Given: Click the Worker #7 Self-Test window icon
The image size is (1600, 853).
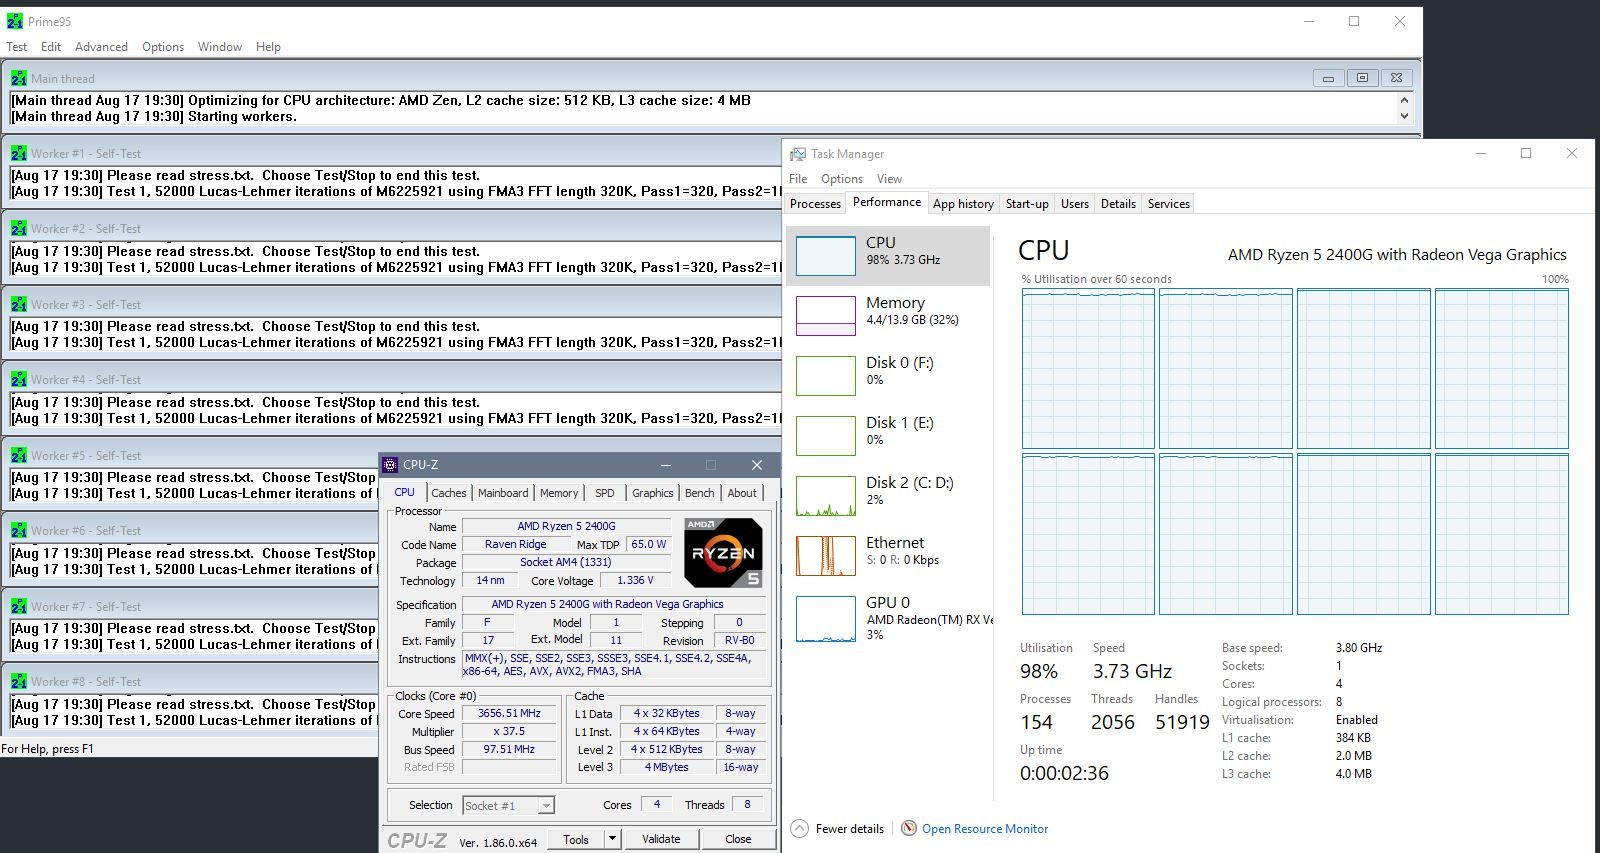Looking at the screenshot, I should click(x=19, y=606).
